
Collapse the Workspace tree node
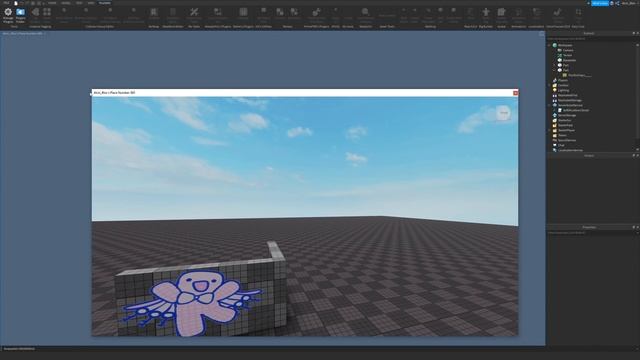549,45
